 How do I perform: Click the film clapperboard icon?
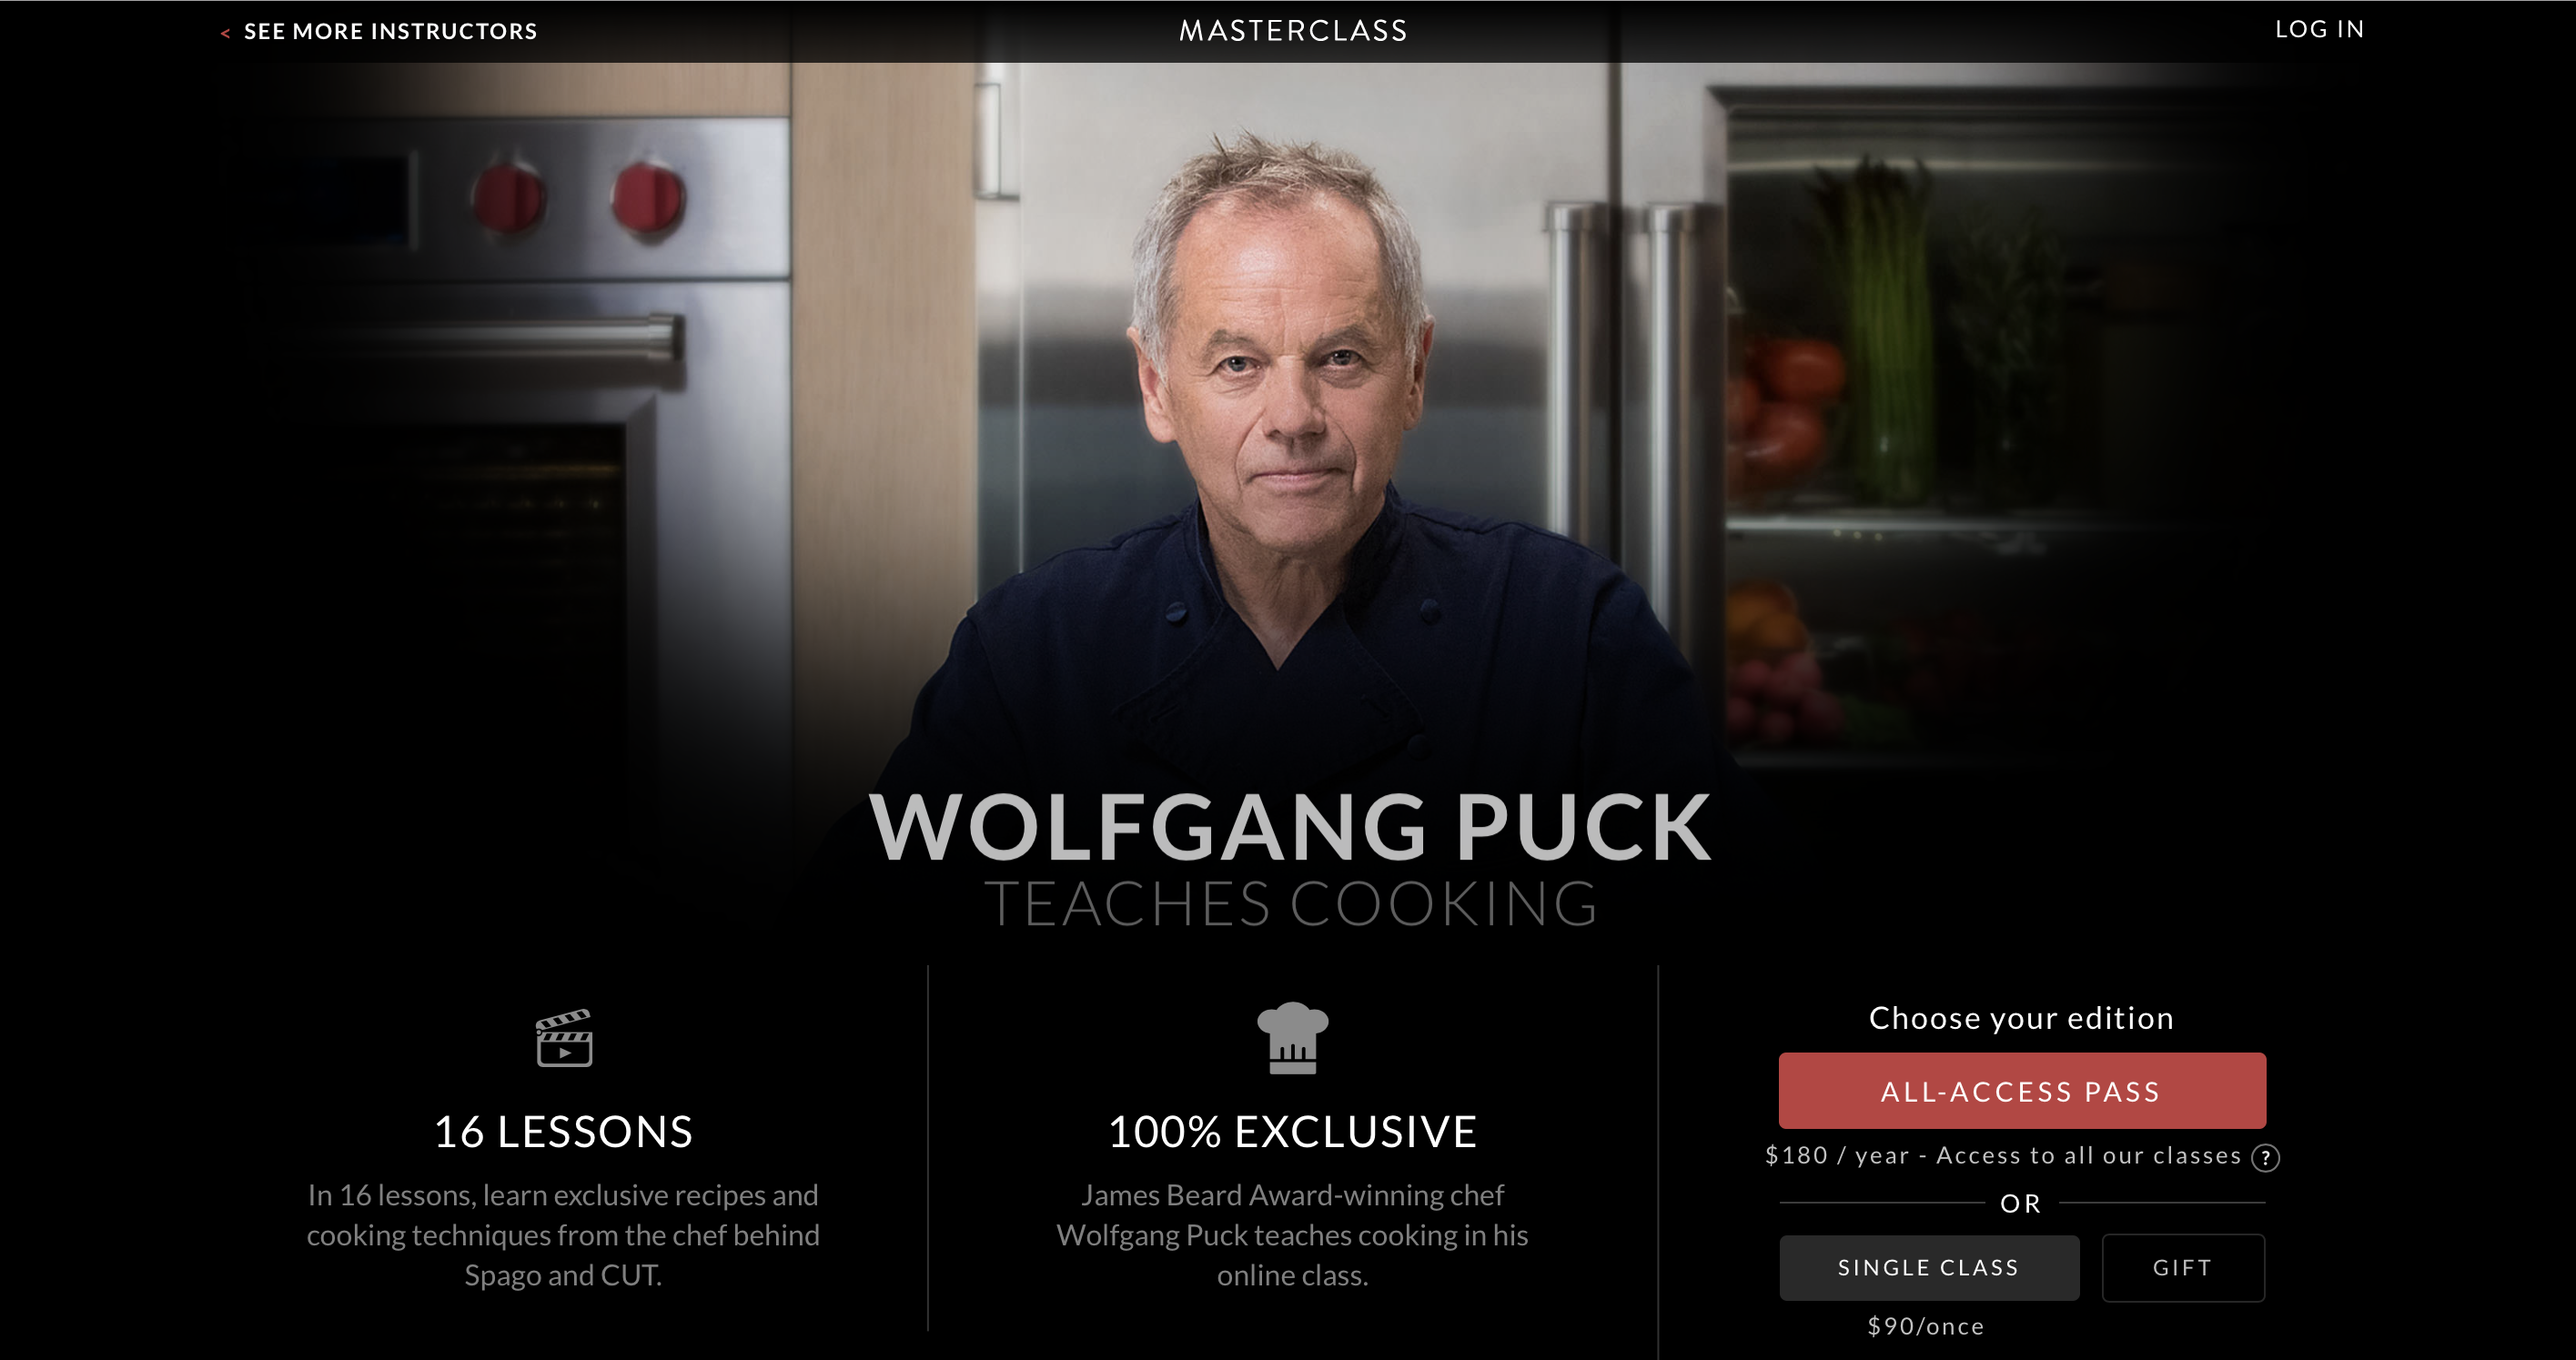[x=564, y=1038]
